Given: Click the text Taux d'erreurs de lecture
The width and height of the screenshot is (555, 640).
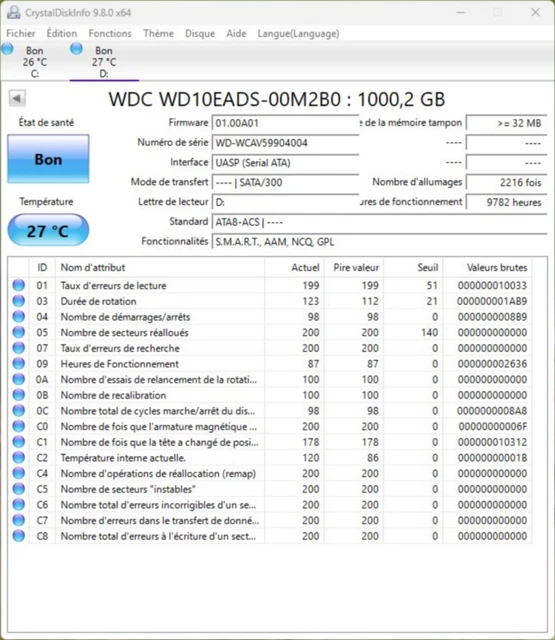Looking at the screenshot, I should [113, 285].
